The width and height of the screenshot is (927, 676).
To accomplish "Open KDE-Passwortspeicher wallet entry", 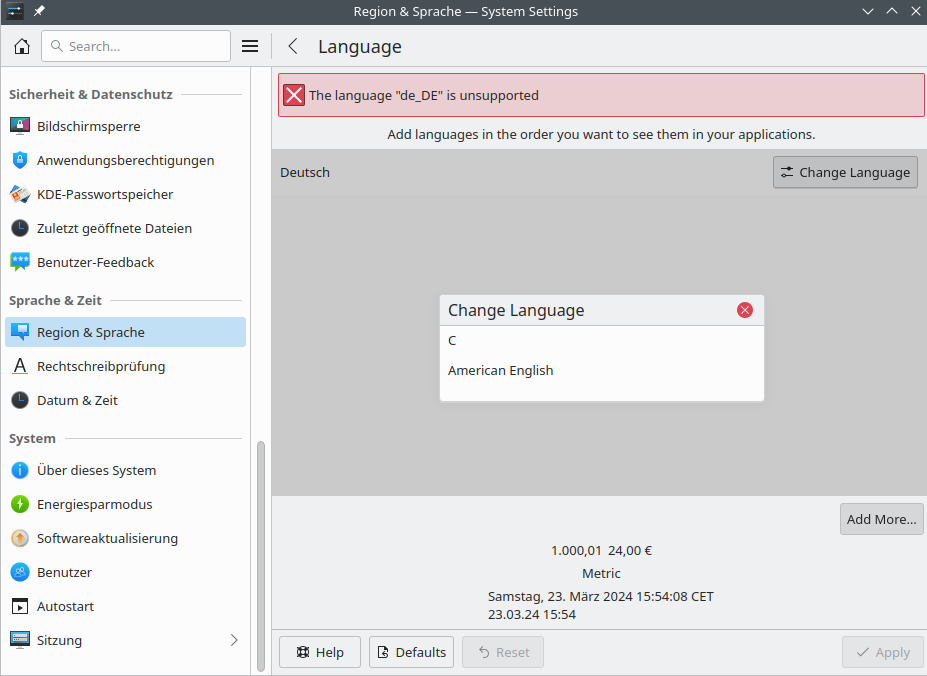I will pos(125,194).
